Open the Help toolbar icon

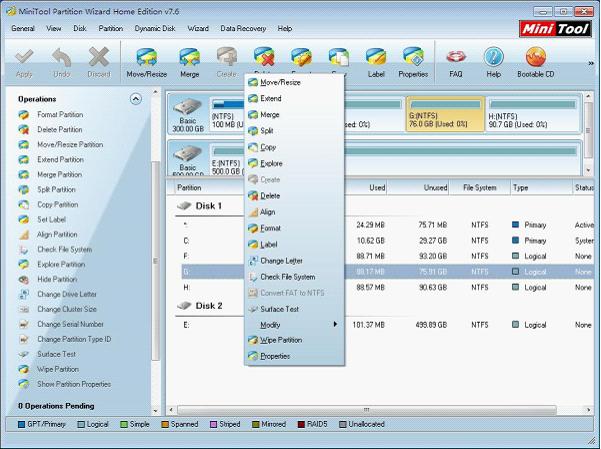point(493,63)
